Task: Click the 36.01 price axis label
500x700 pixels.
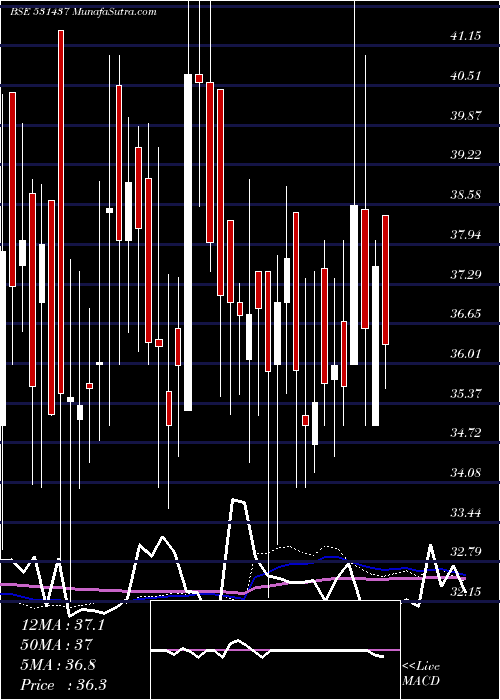Action: (x=466, y=353)
